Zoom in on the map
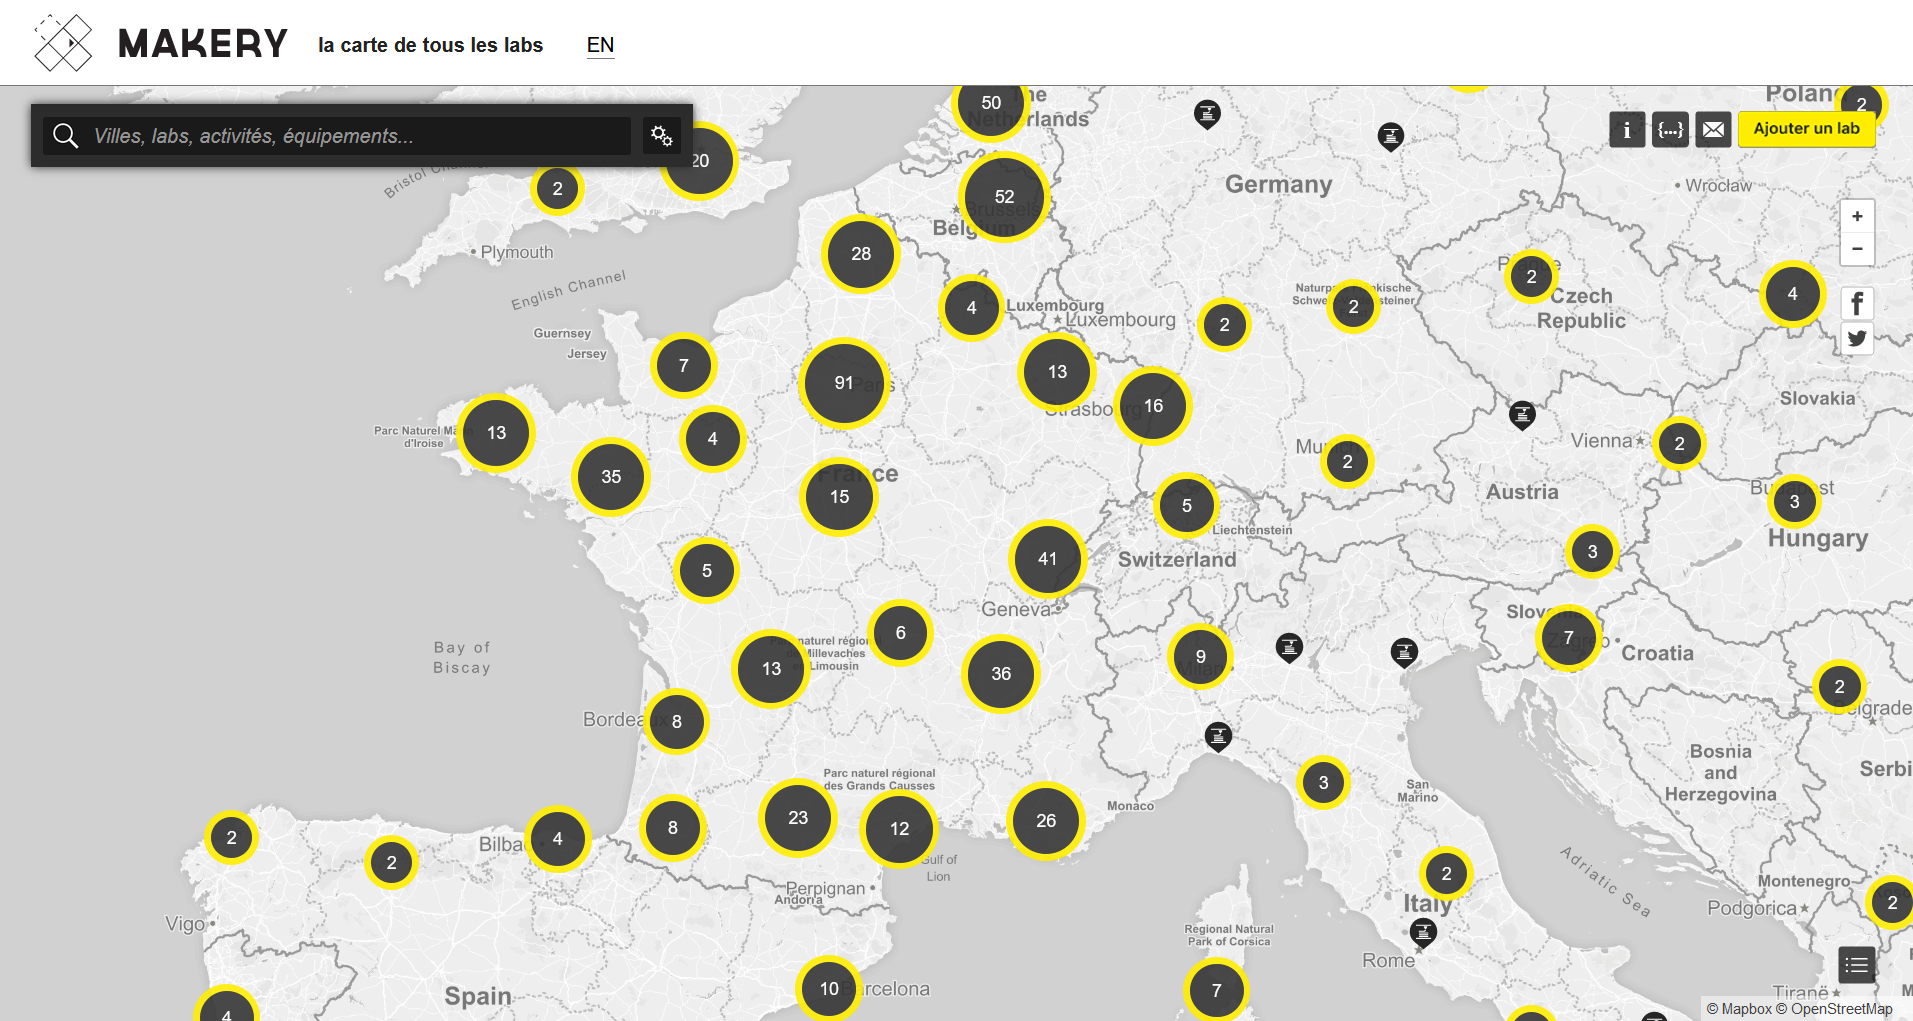 tap(1857, 216)
